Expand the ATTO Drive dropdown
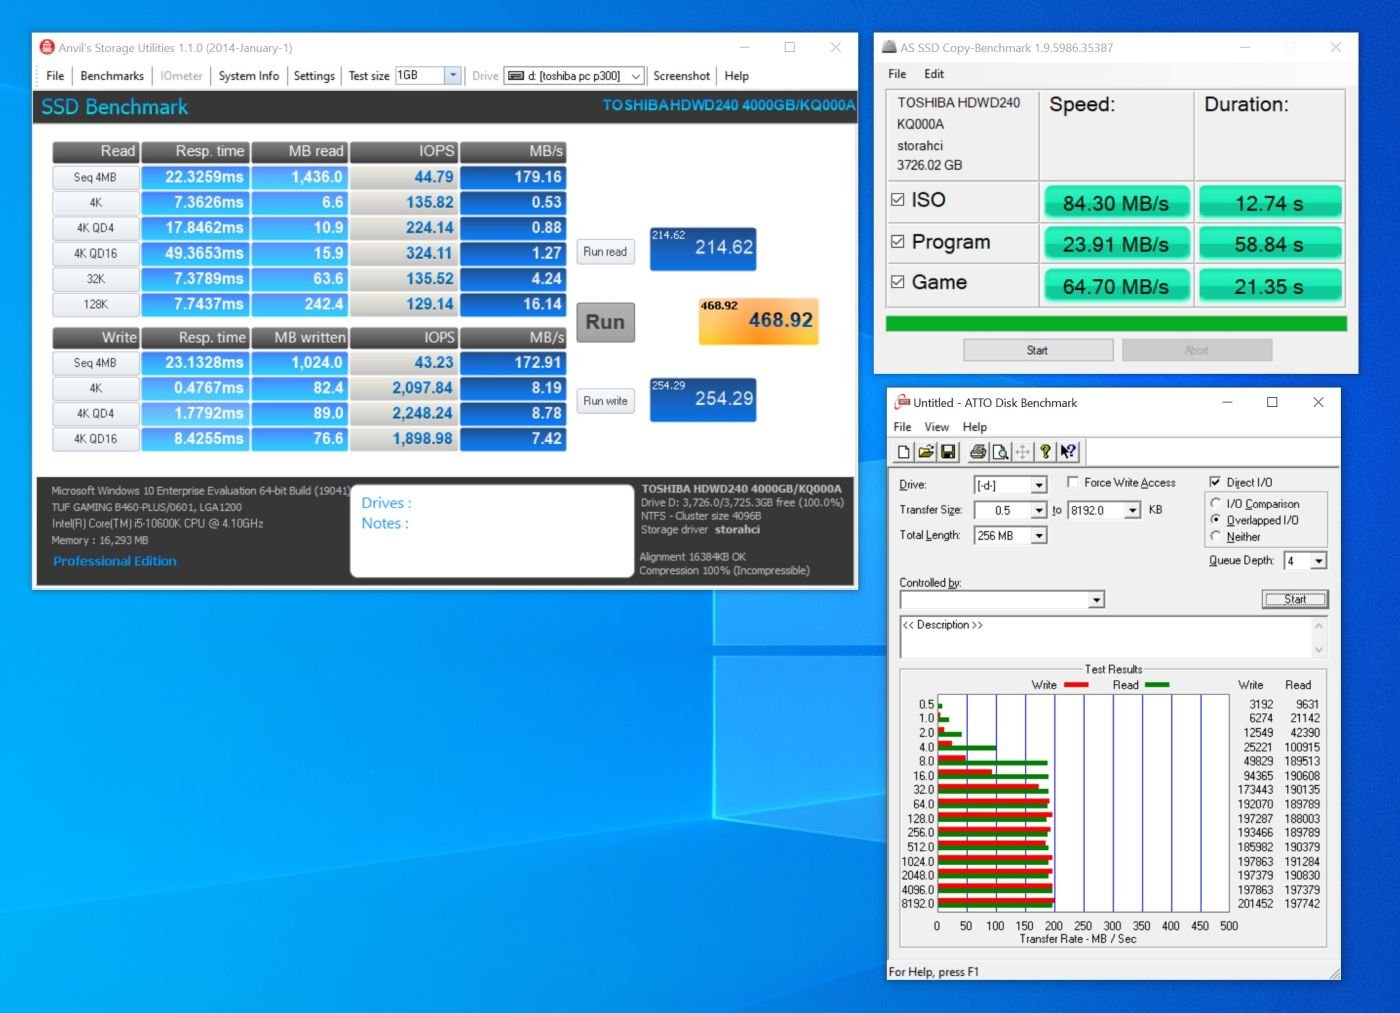 point(1039,486)
